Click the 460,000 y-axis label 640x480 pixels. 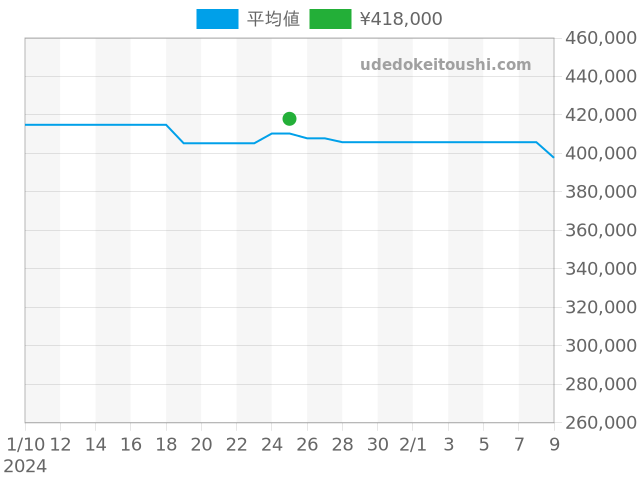pos(601,38)
